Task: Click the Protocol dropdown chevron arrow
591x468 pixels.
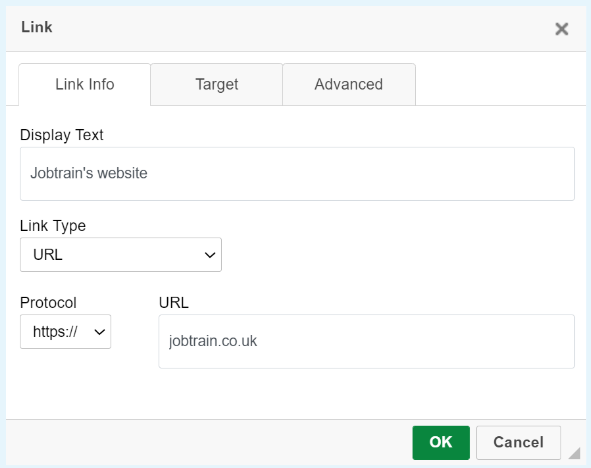Action: point(100,332)
